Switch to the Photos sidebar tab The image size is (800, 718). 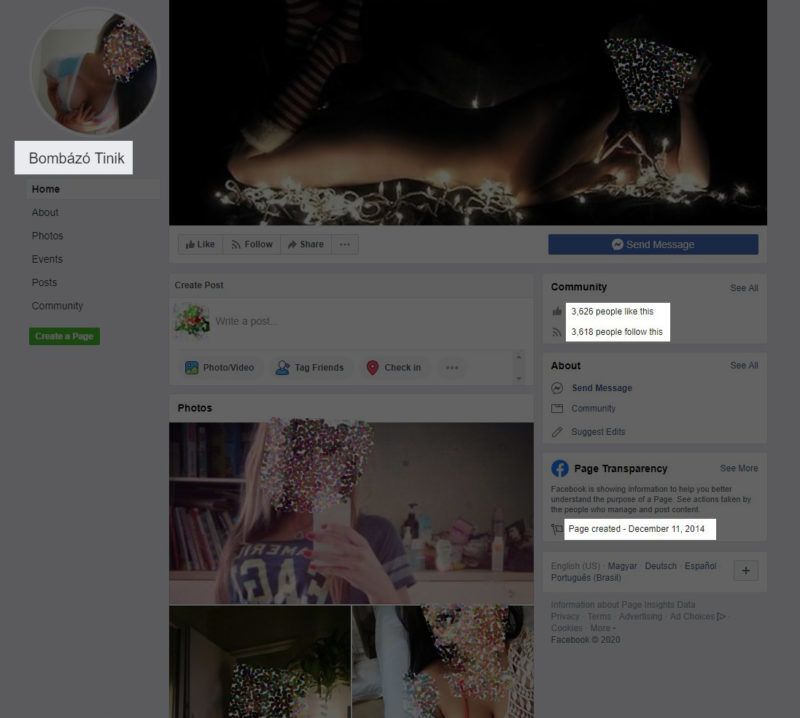(47, 236)
